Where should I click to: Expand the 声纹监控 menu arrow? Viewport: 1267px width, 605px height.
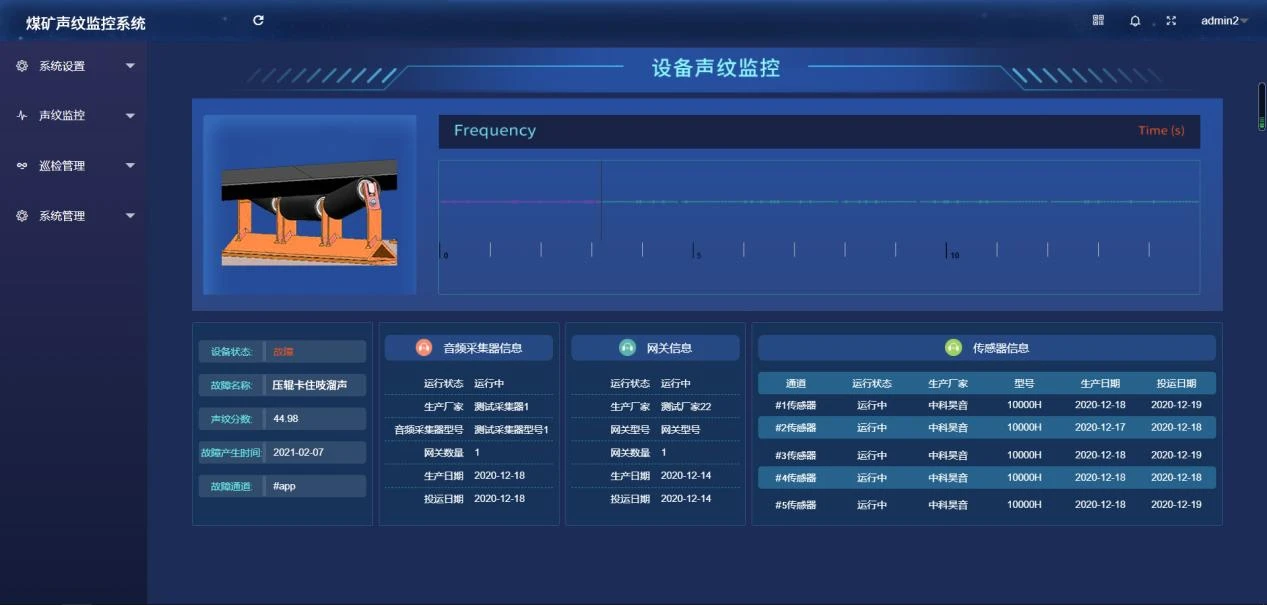coord(130,116)
